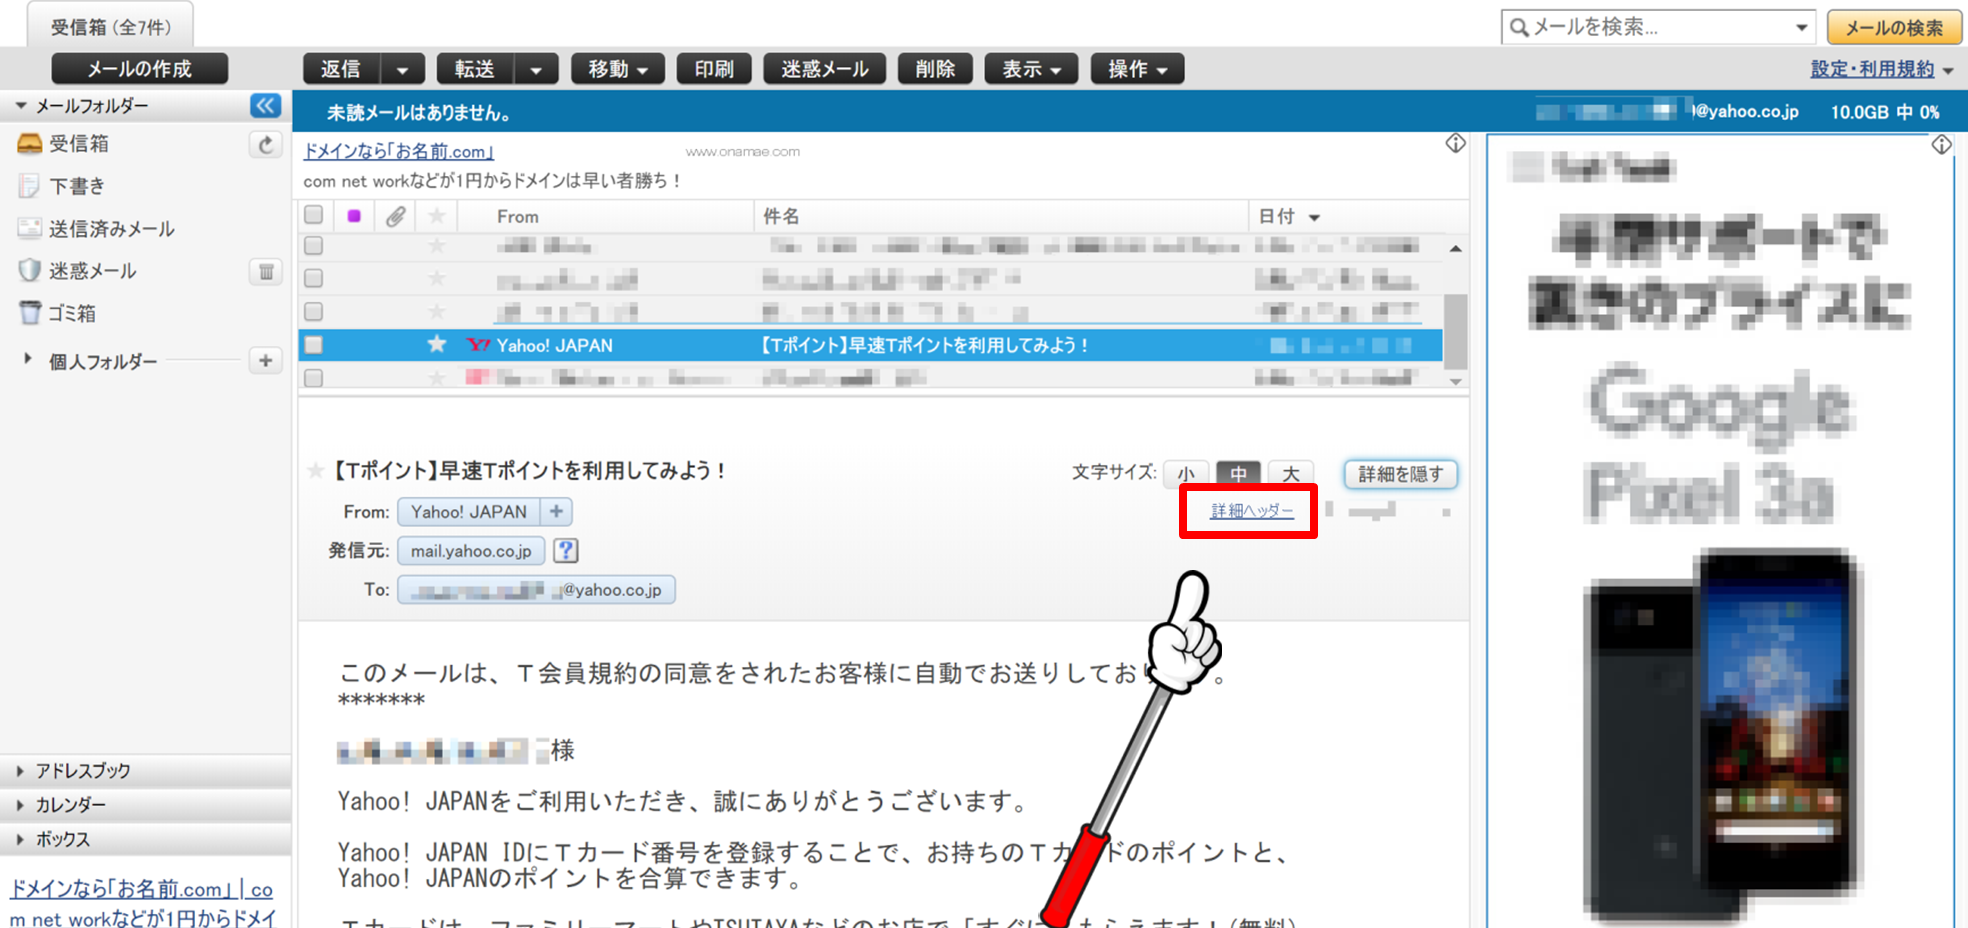Expand the ボックス section
Image resolution: width=1968 pixels, height=928 pixels.
(x=20, y=839)
